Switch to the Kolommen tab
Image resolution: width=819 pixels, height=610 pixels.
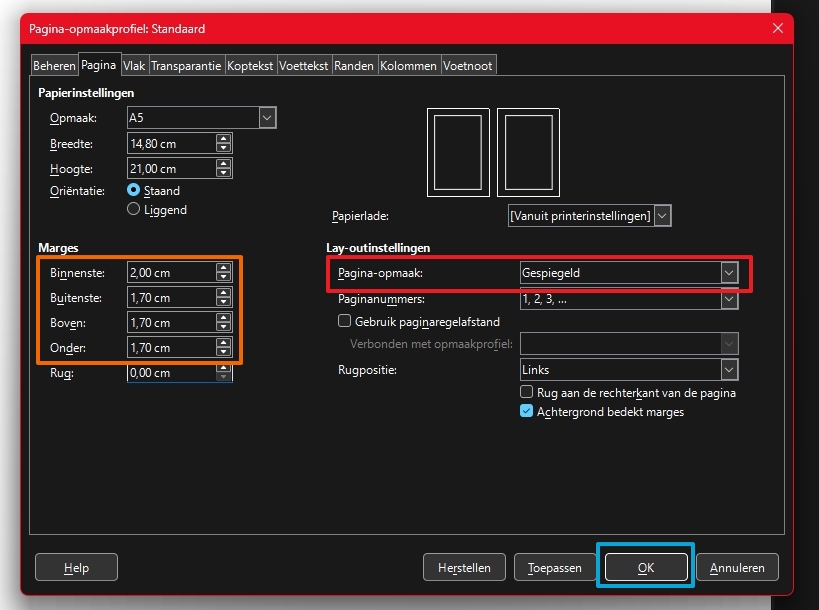(408, 66)
